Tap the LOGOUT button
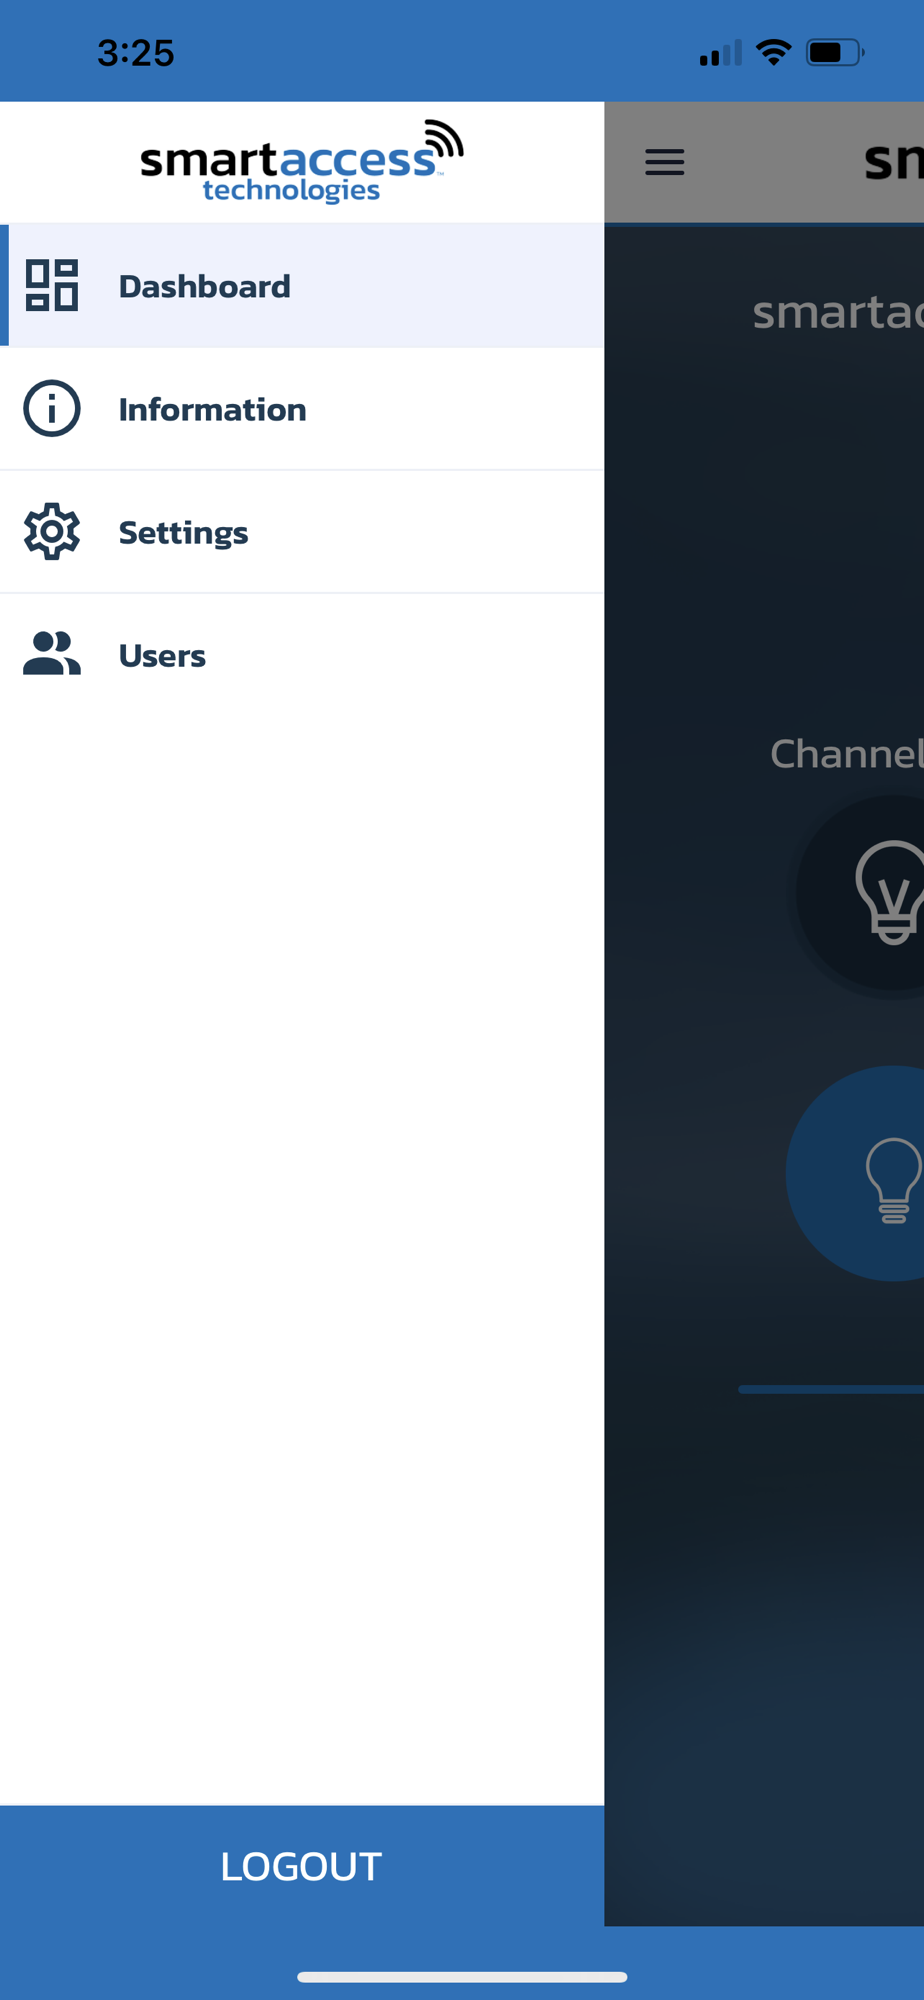Viewport: 924px width, 2000px height. (302, 1866)
